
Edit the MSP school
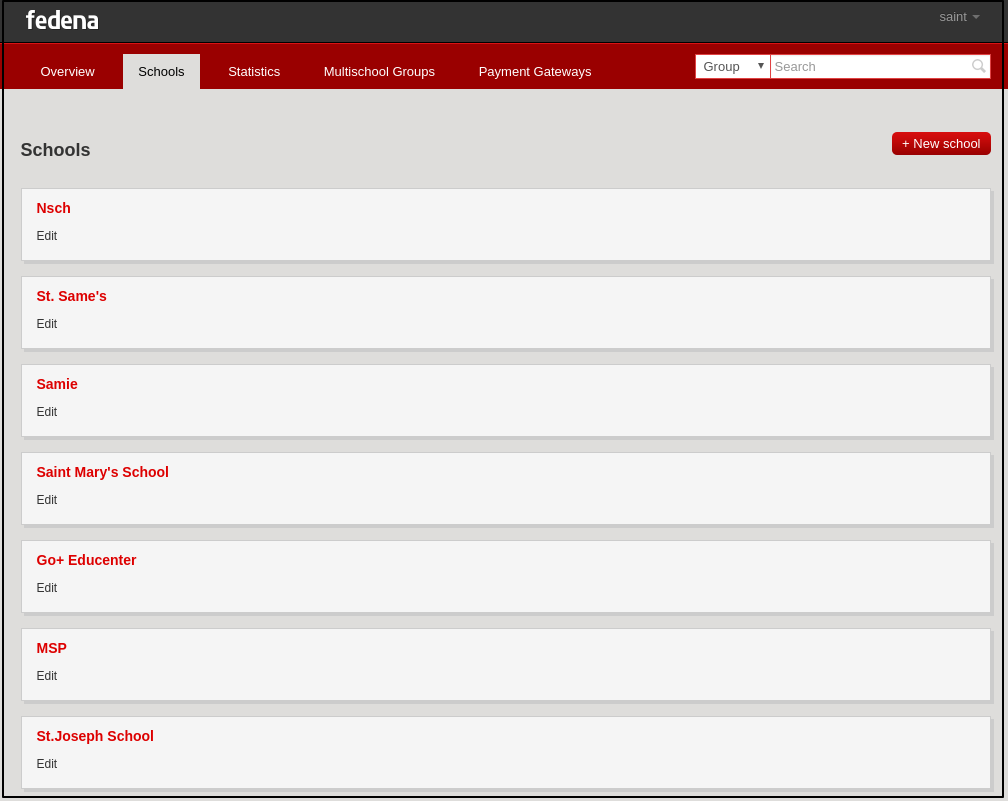click(x=47, y=676)
